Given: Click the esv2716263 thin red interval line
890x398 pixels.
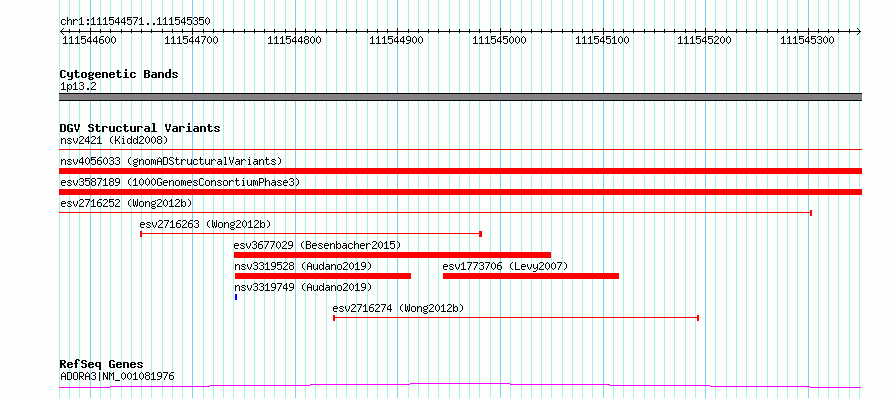Looking at the screenshot, I should [310, 234].
